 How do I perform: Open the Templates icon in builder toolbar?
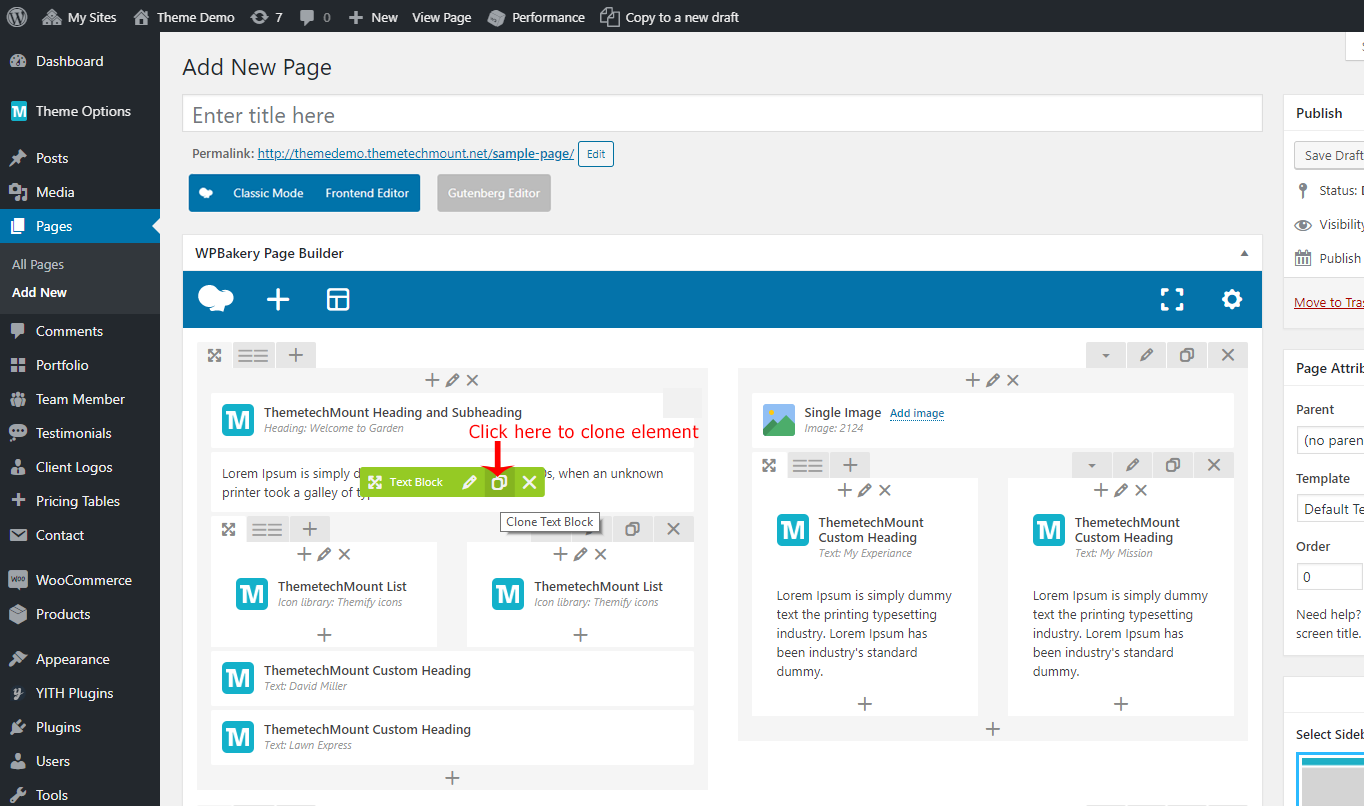coord(338,299)
